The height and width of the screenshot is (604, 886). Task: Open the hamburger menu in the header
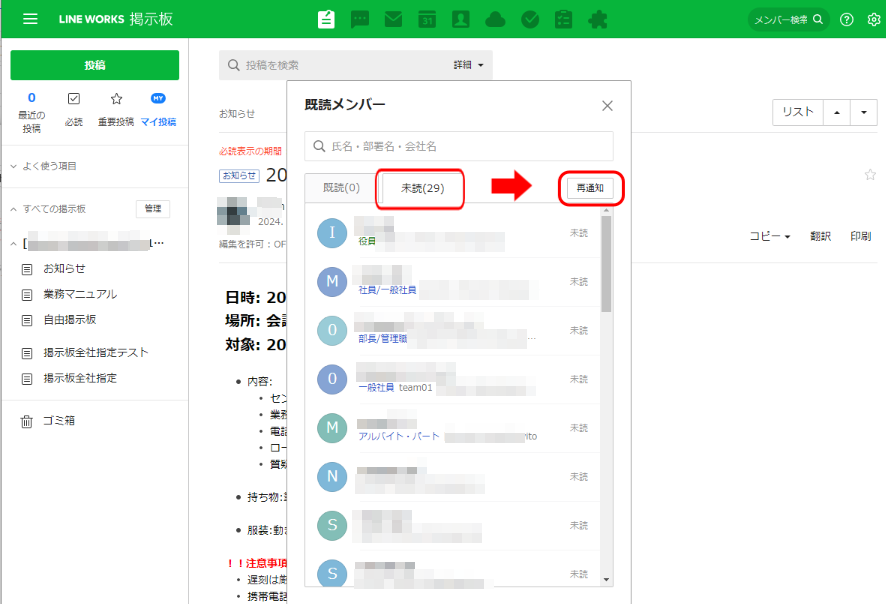pos(30,19)
